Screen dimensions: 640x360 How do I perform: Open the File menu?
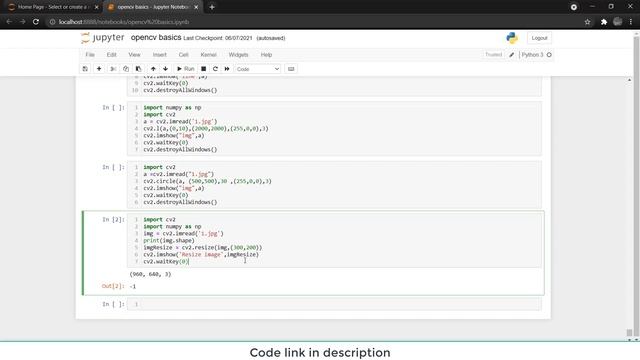coord(90,55)
